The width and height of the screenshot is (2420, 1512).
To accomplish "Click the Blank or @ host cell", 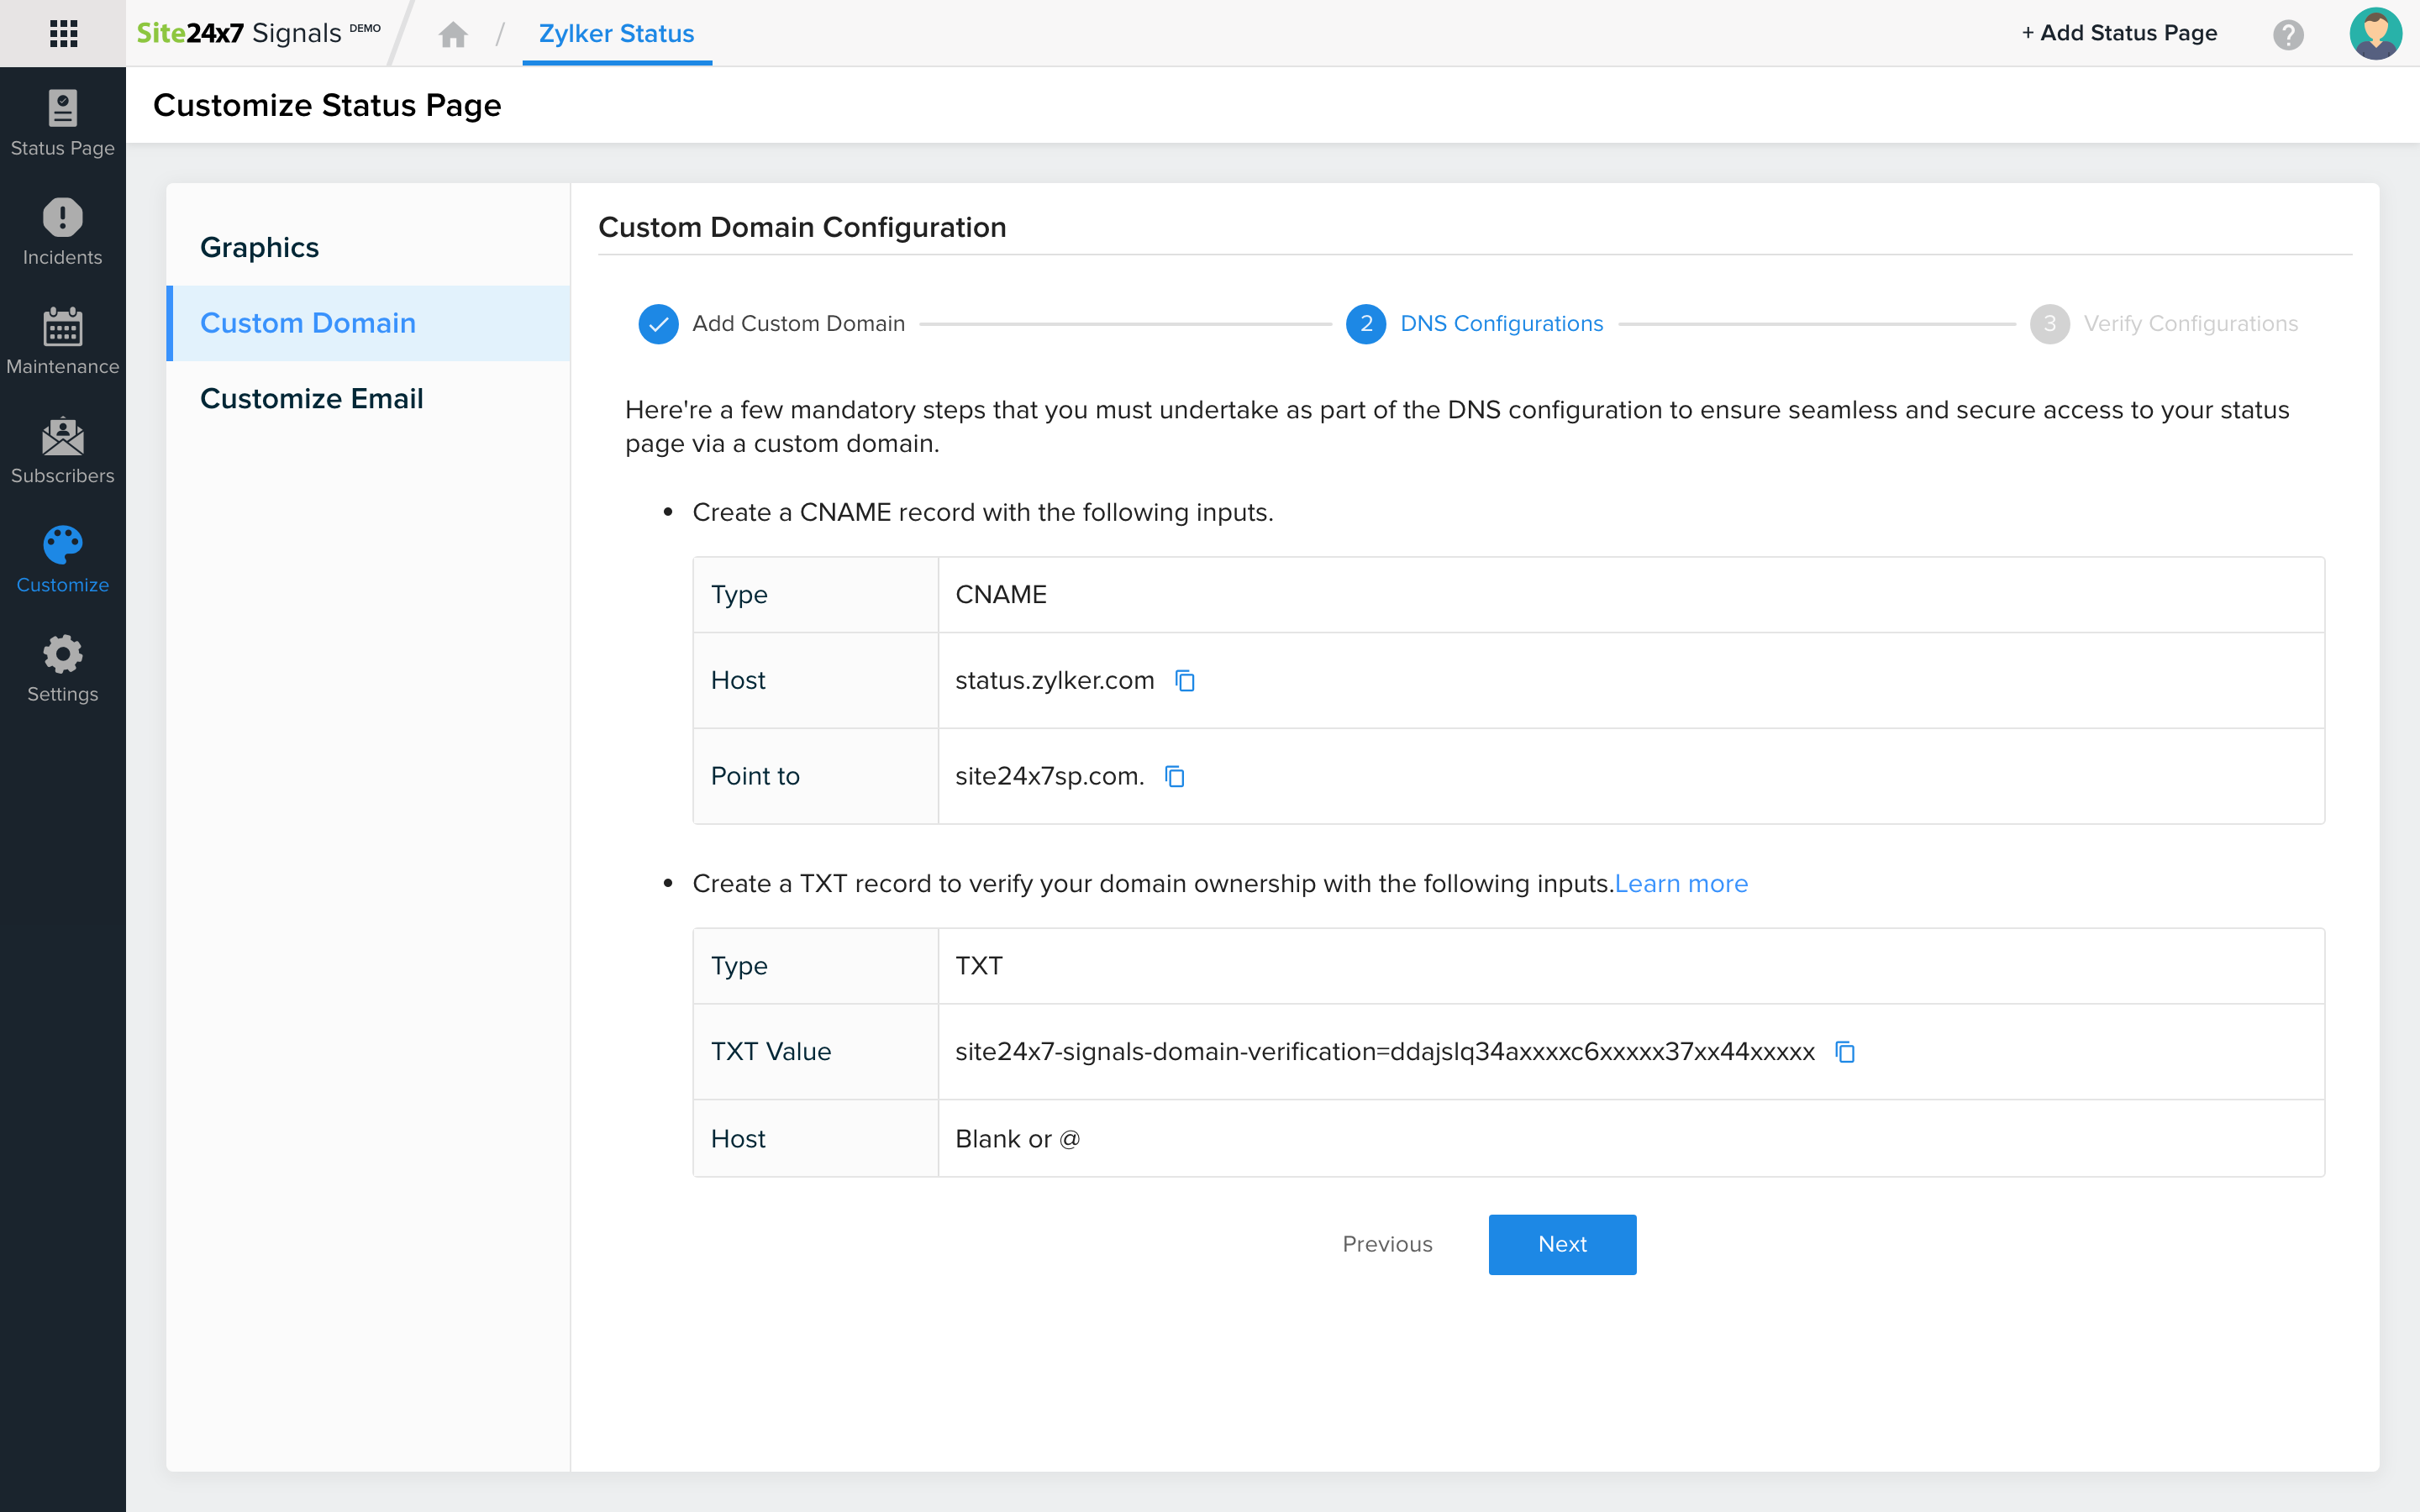I will click(1631, 1139).
